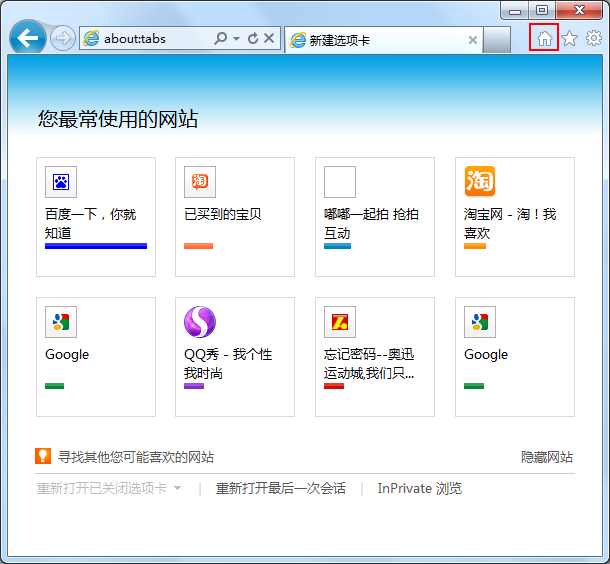Open 忘记密码--奥迅运动城 link
Screen dimensions: 610x564
[x=369, y=364]
